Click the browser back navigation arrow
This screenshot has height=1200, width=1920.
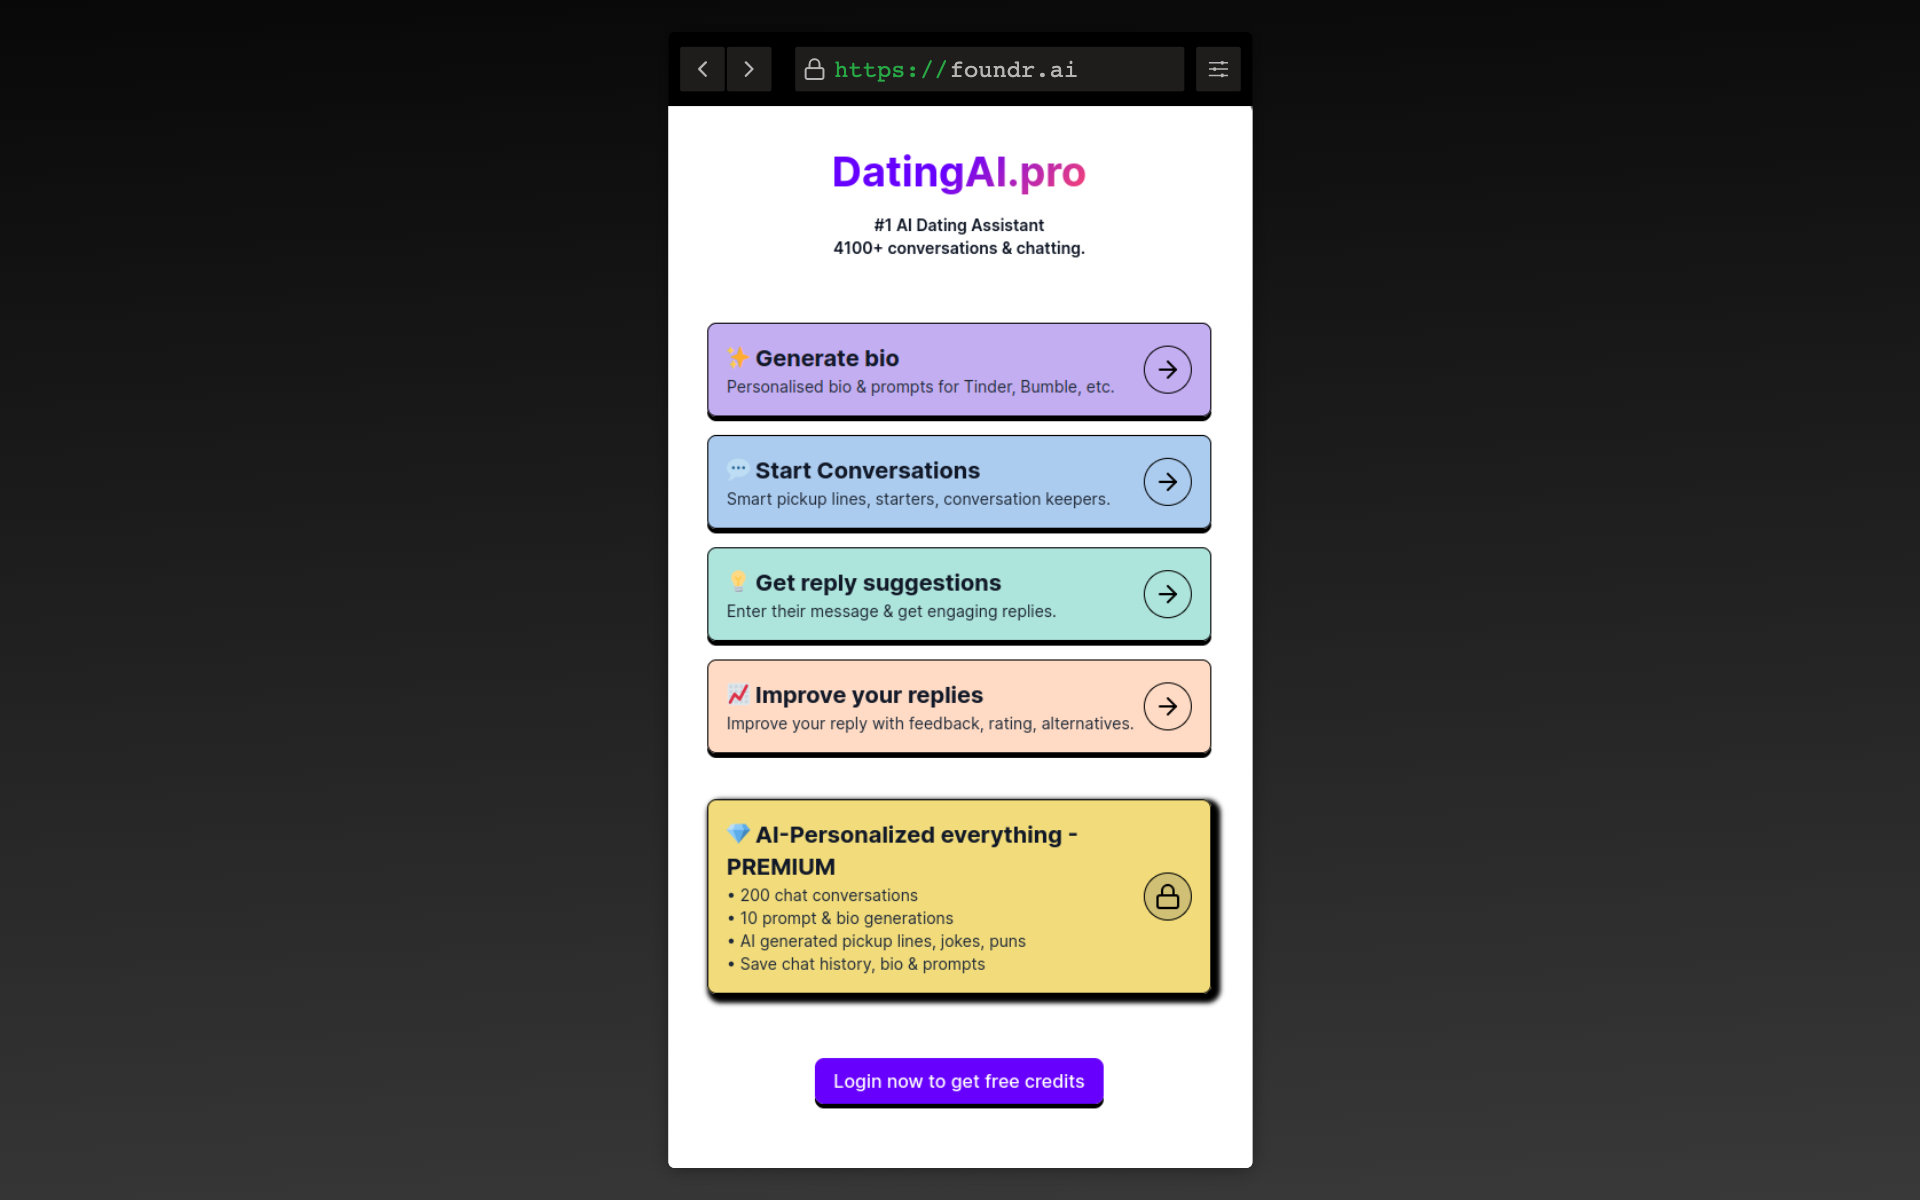click(702, 69)
